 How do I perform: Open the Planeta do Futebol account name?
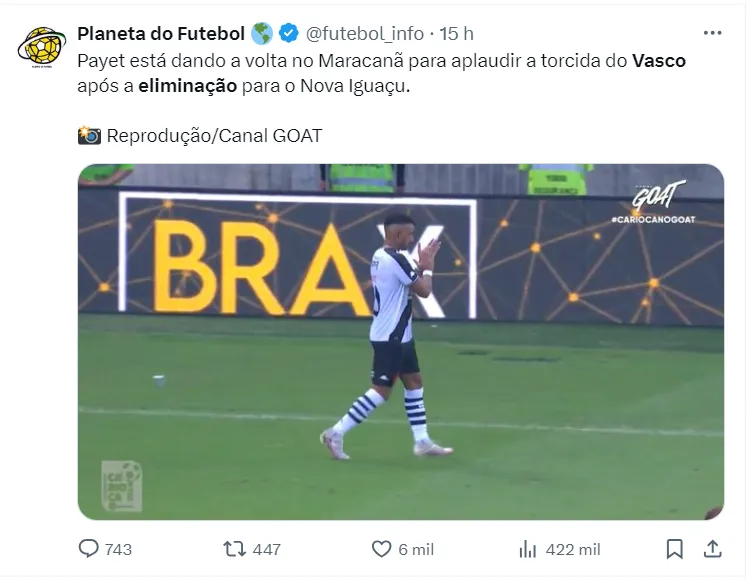[161, 33]
